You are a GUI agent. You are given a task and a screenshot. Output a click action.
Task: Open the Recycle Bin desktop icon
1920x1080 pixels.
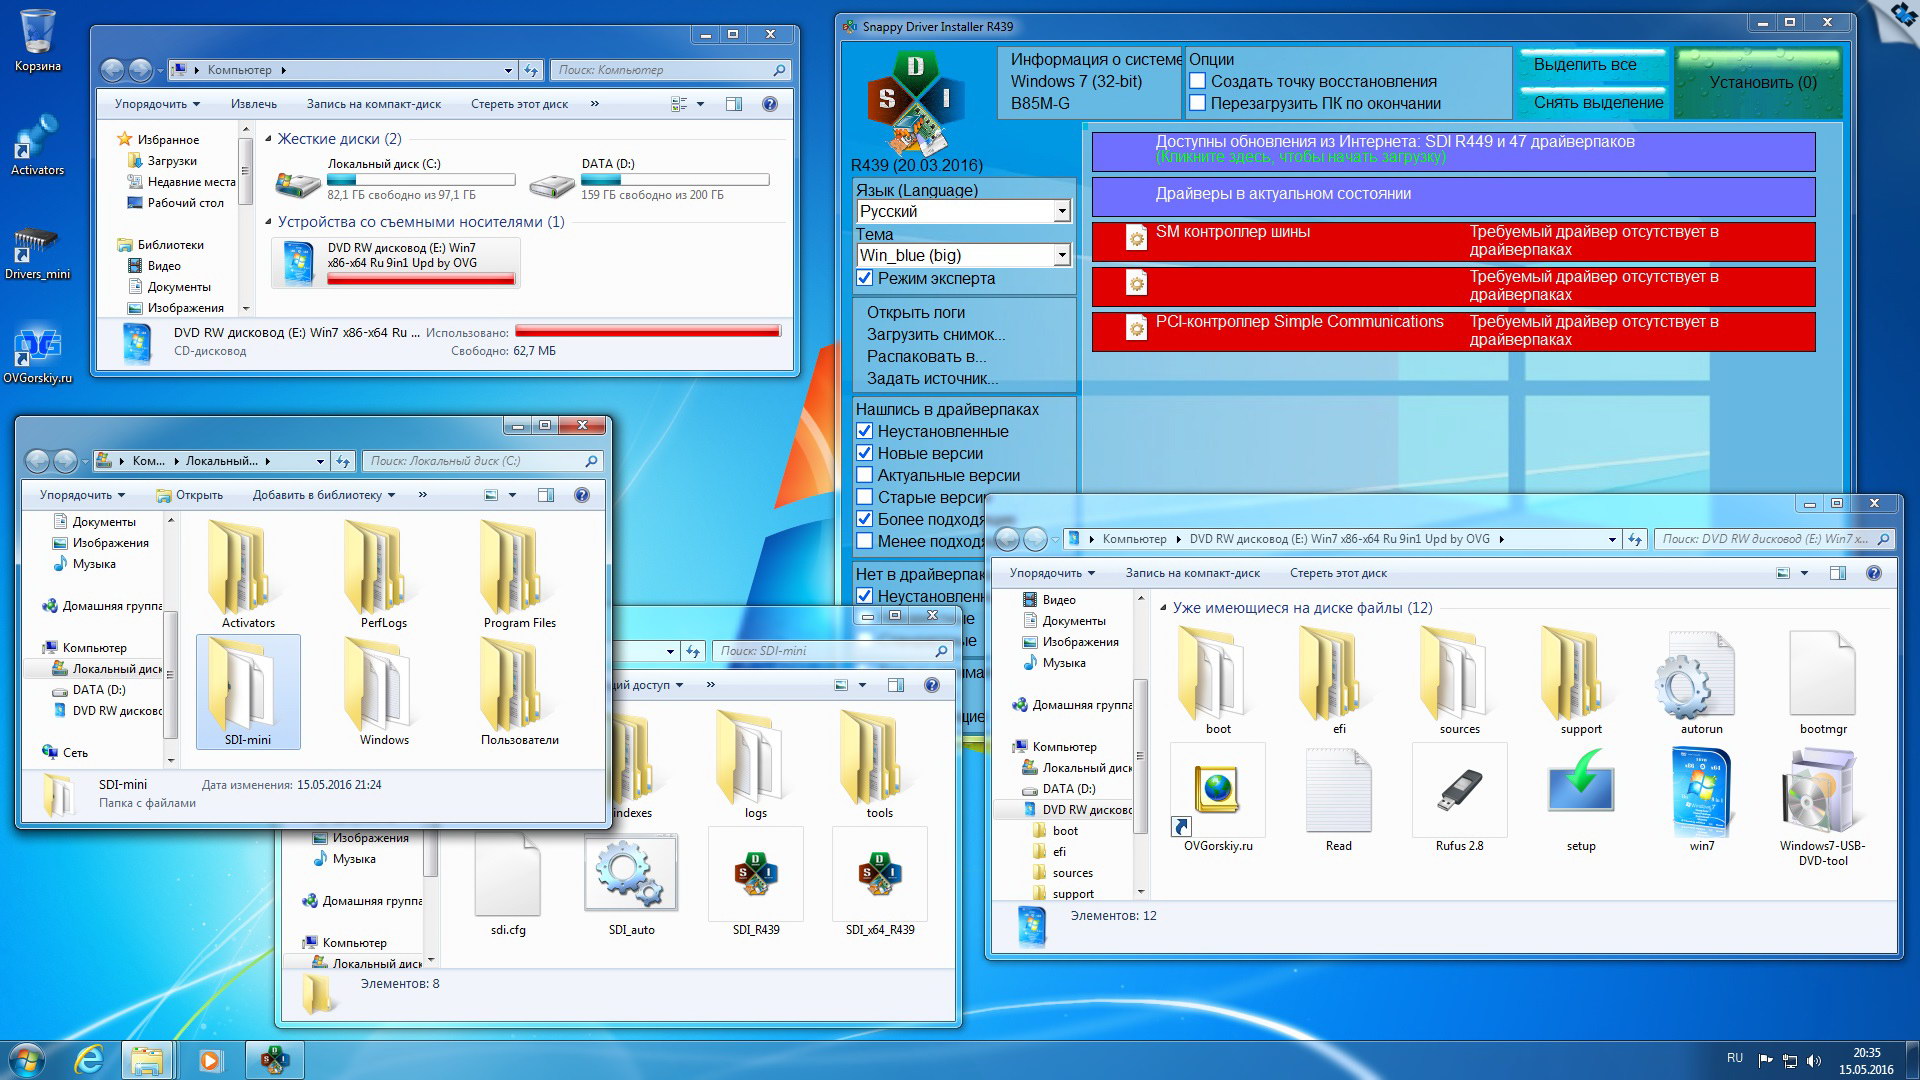(x=38, y=40)
